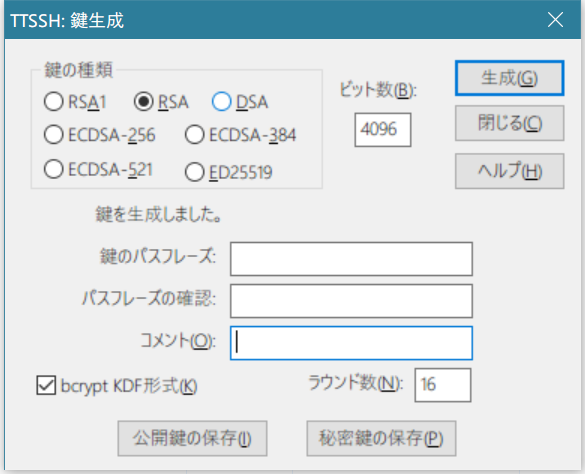Click the 閉じる(C) close button

[x=509, y=123]
